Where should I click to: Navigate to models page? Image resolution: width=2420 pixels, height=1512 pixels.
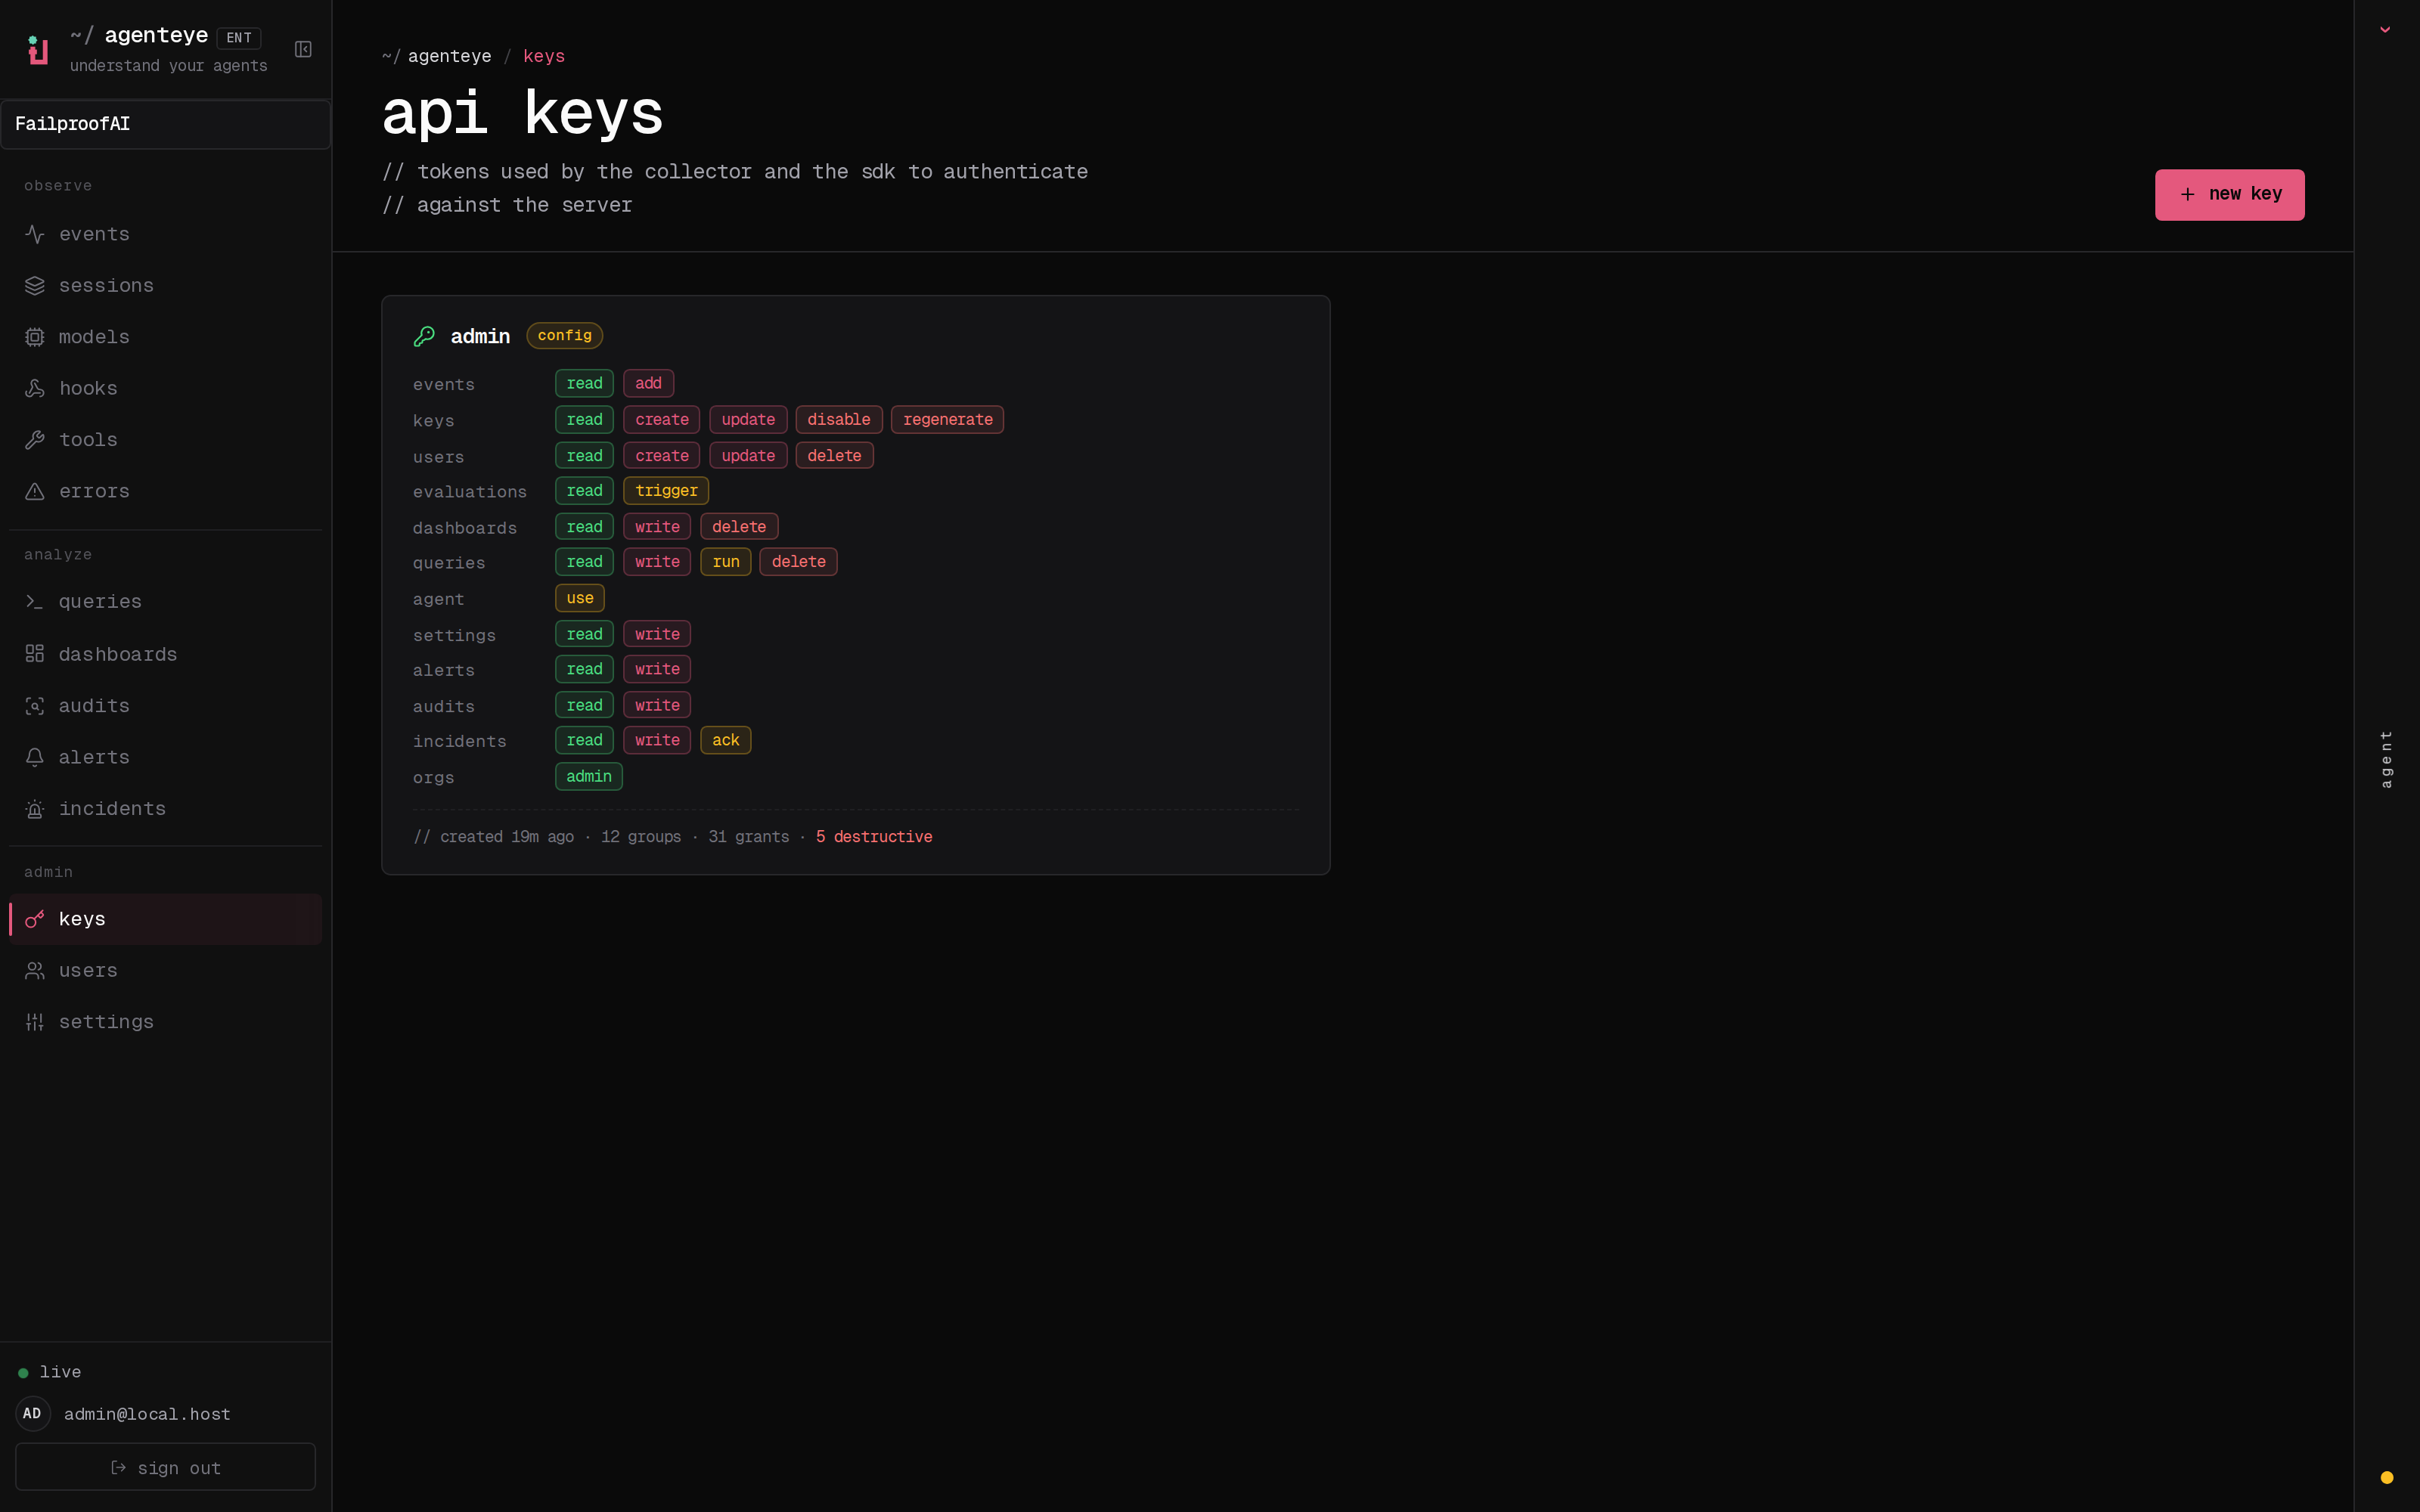(165, 337)
